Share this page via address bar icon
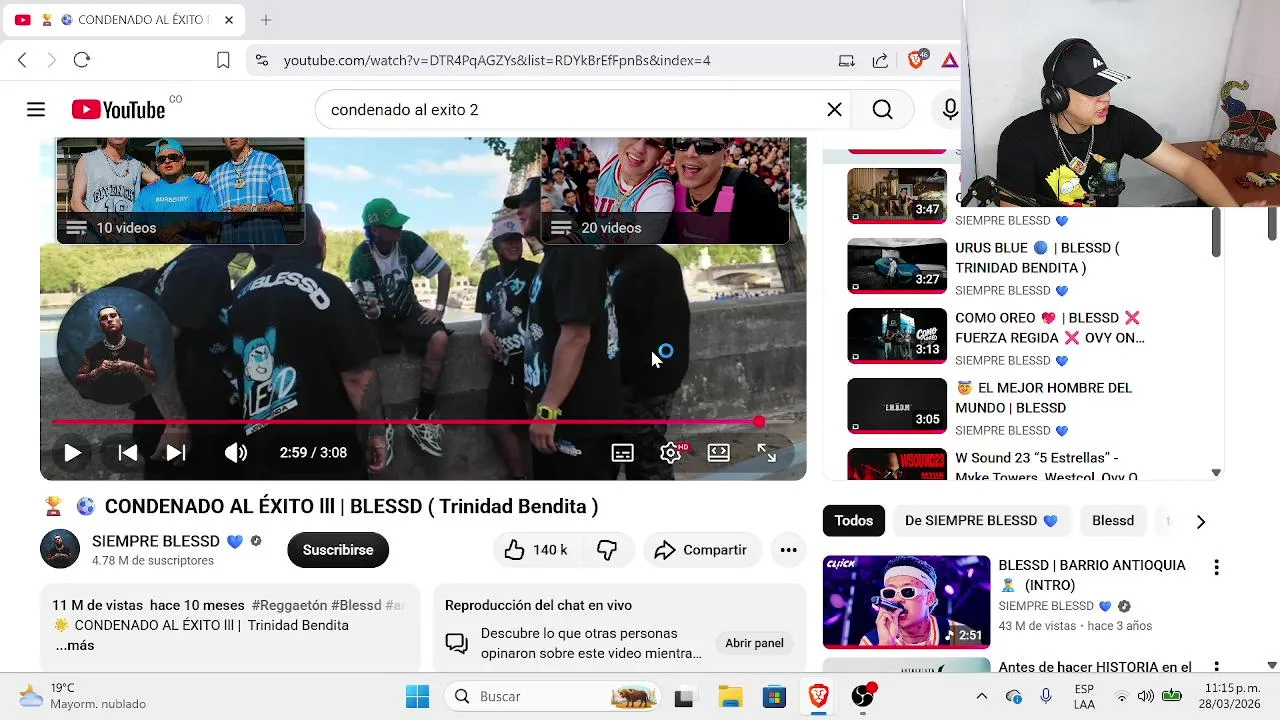1280x720 pixels. 880,60
